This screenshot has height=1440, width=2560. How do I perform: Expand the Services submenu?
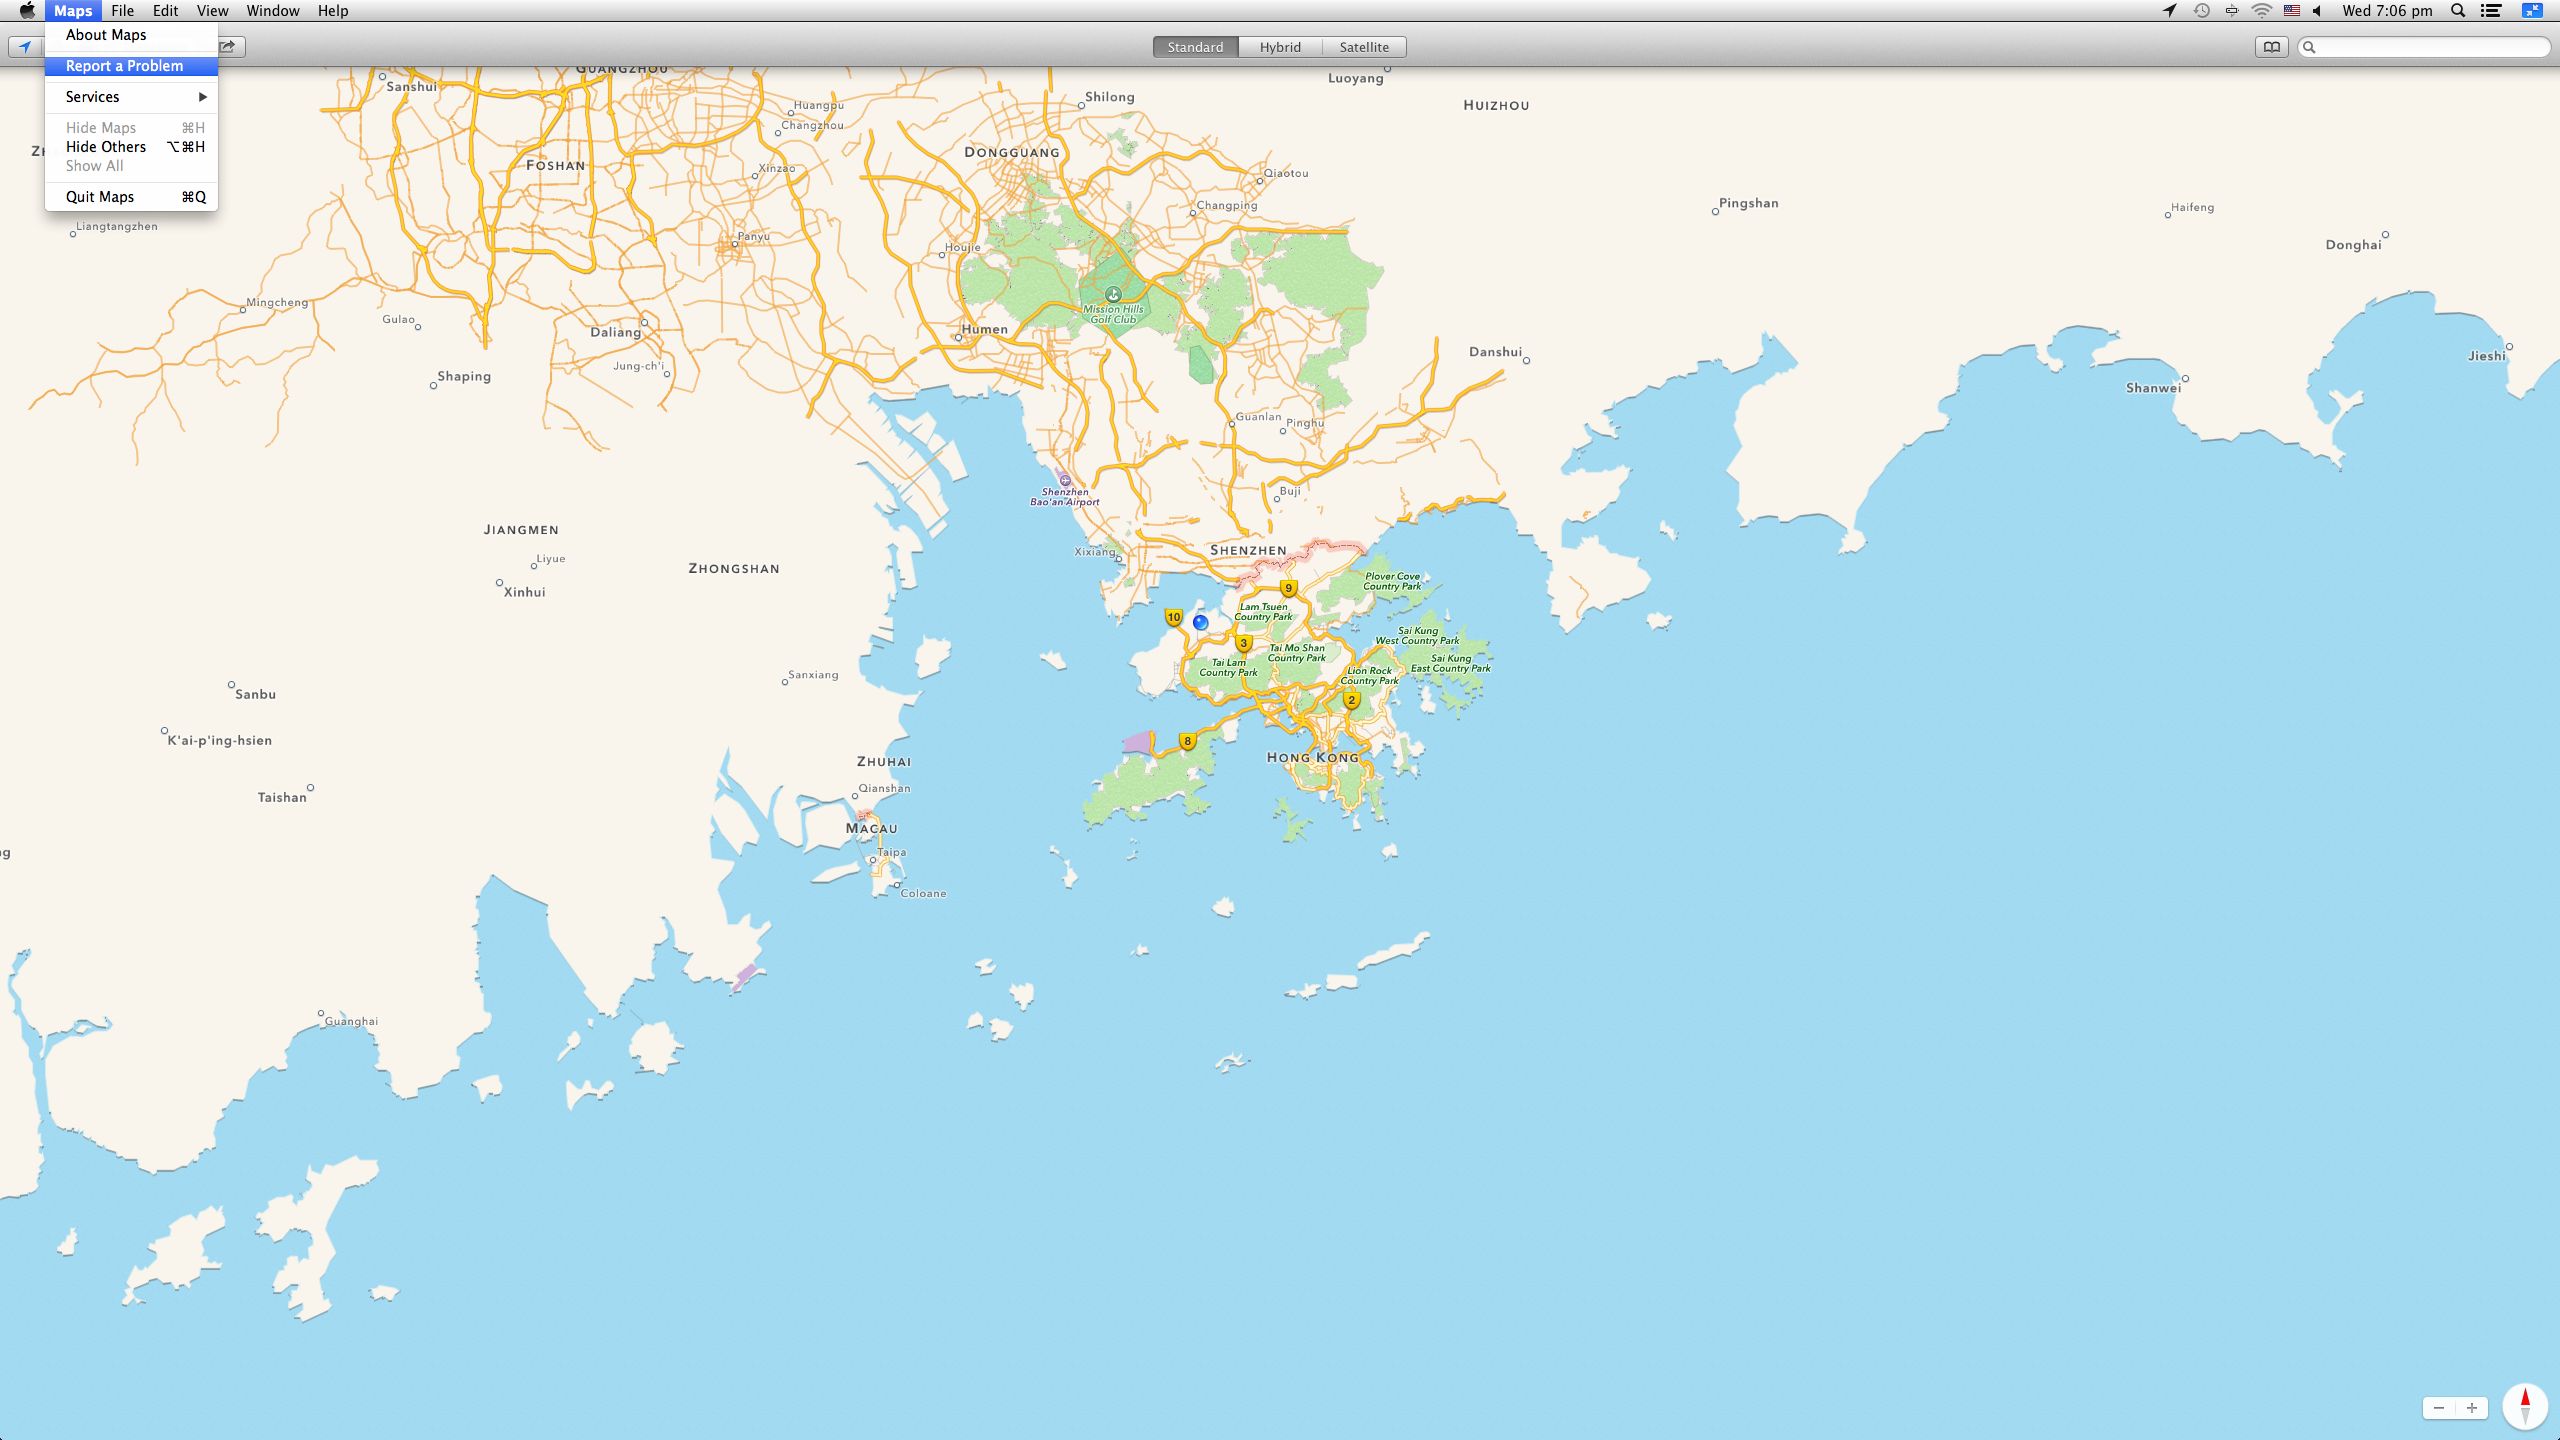[x=131, y=97]
